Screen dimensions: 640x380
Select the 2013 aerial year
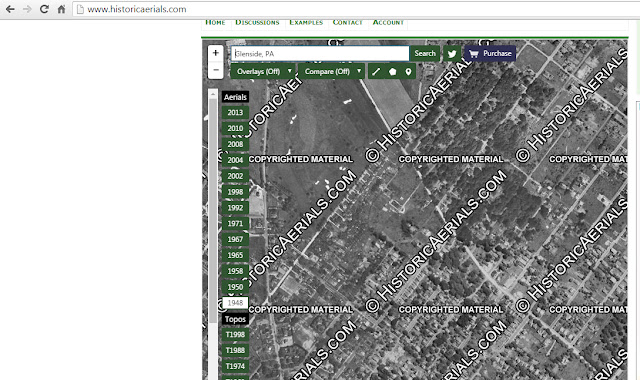coord(235,113)
